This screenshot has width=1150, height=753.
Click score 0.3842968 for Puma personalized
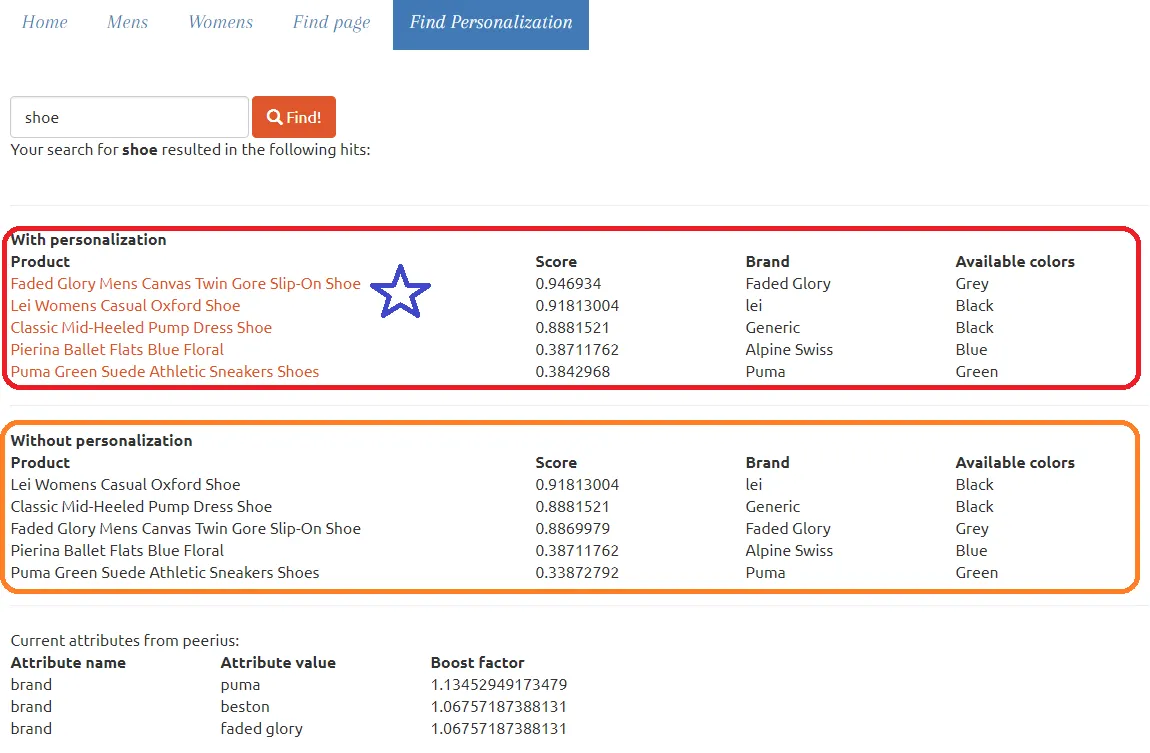(573, 372)
